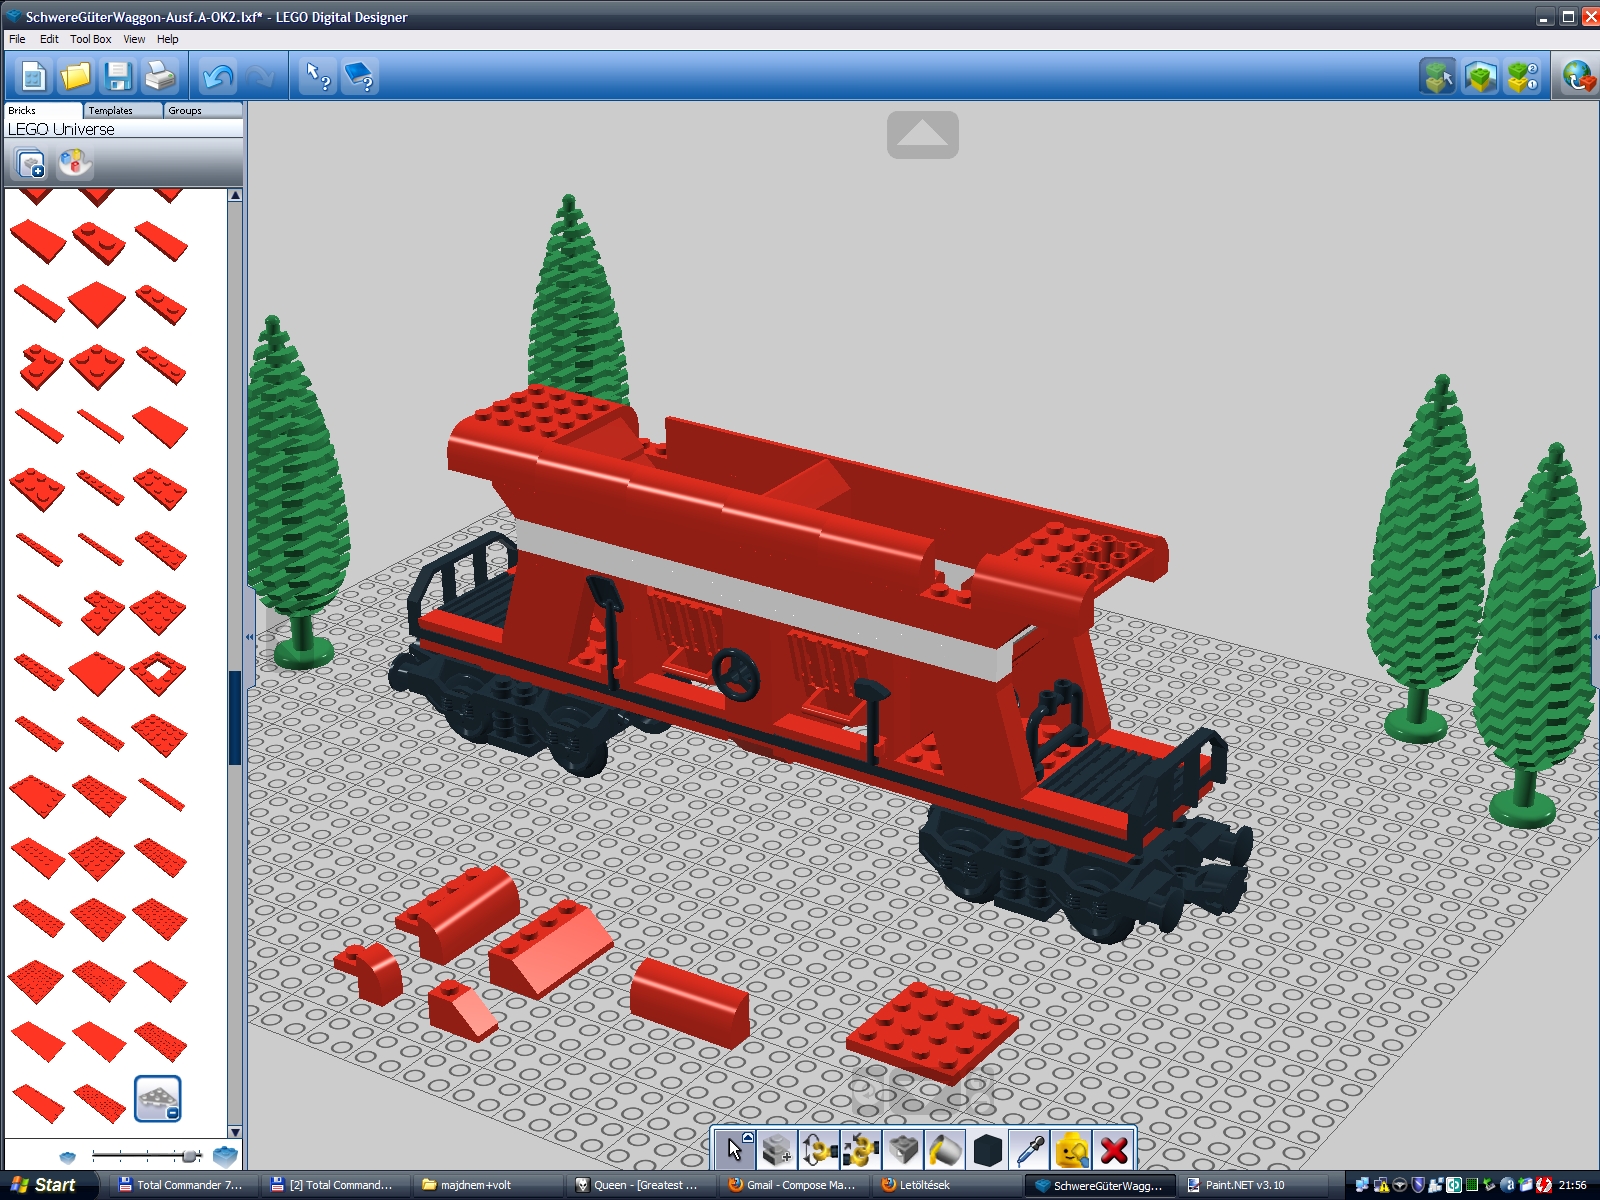Collapse the brick palette side panel

249,636
